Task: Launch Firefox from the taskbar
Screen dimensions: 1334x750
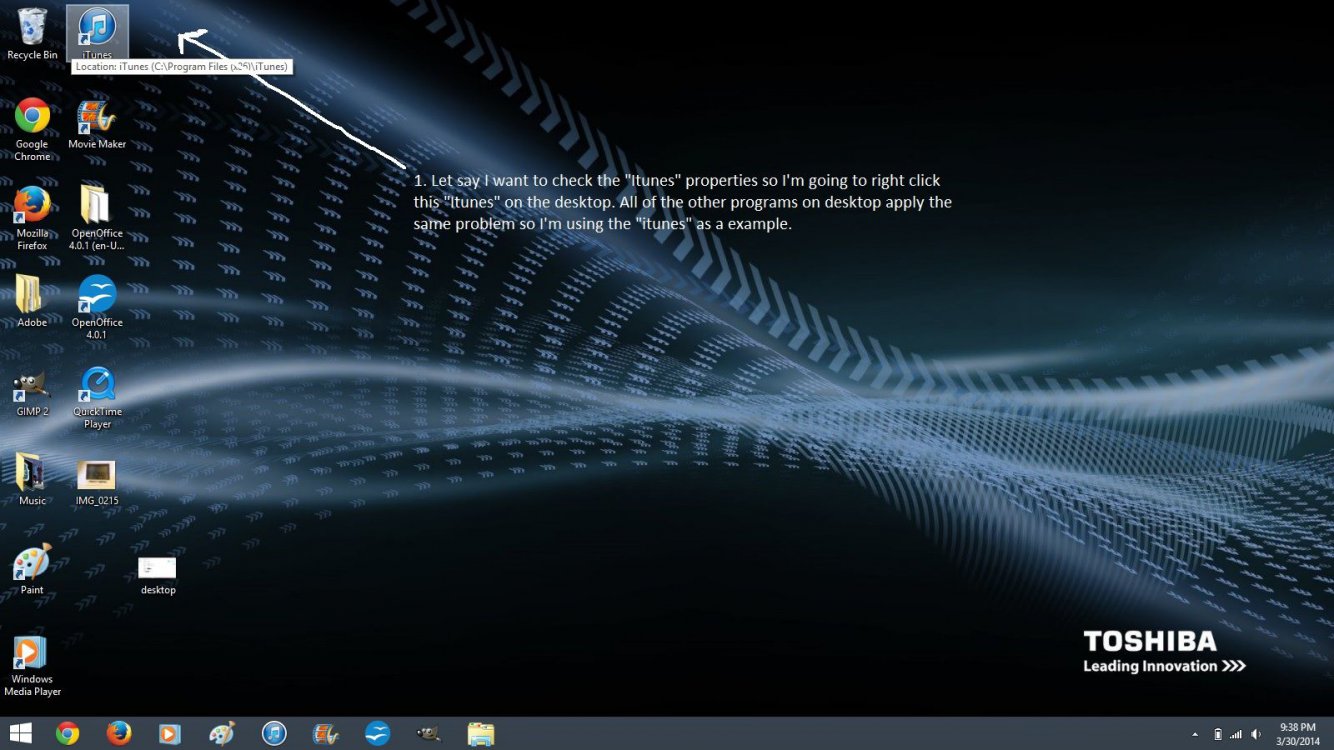Action: point(119,734)
